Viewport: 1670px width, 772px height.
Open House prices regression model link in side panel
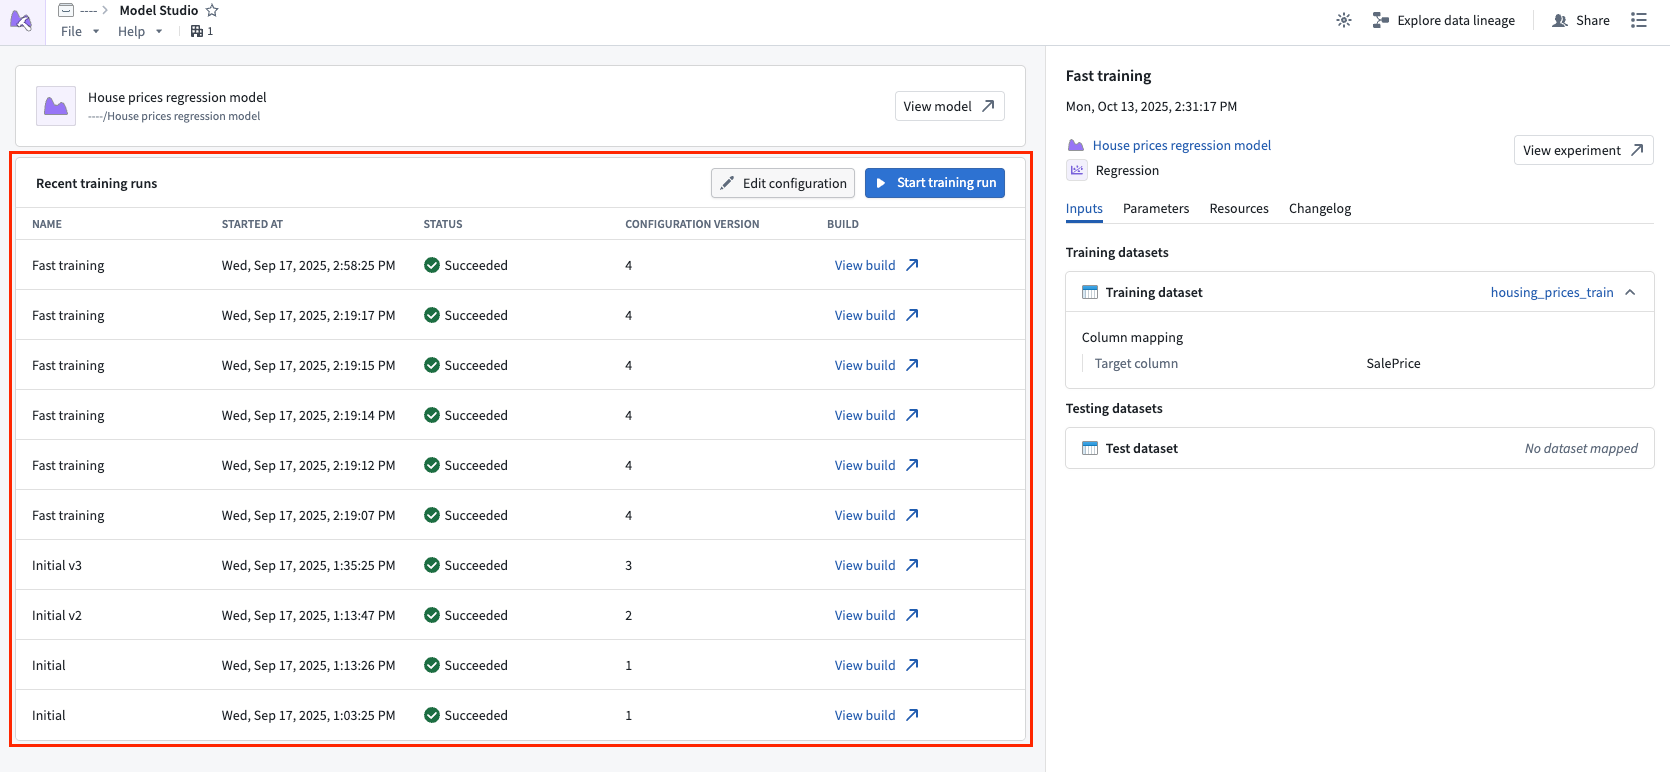[x=1182, y=145]
